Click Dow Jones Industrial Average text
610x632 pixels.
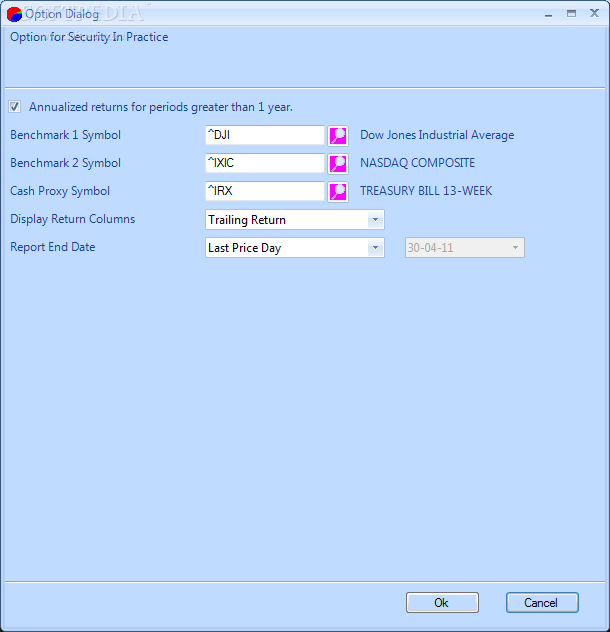click(437, 135)
